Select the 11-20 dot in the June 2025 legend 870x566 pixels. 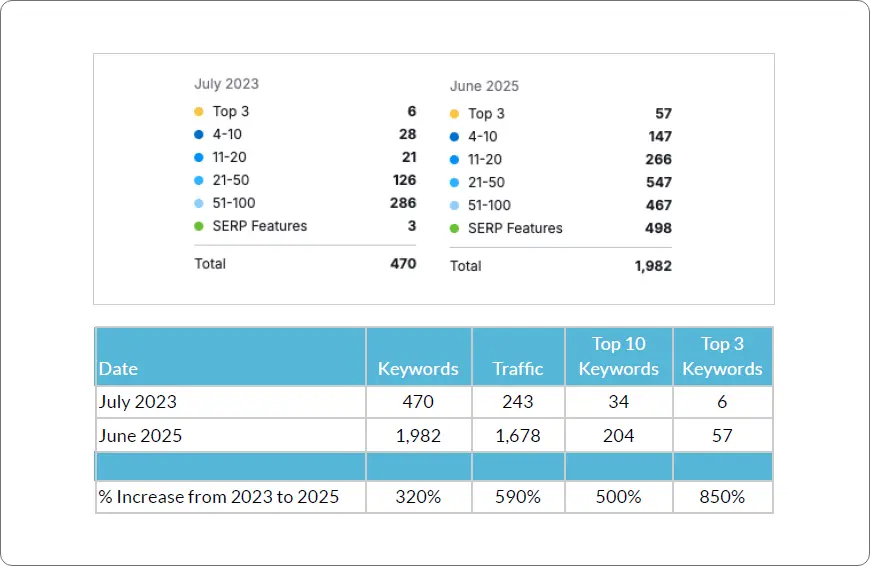pos(455,160)
